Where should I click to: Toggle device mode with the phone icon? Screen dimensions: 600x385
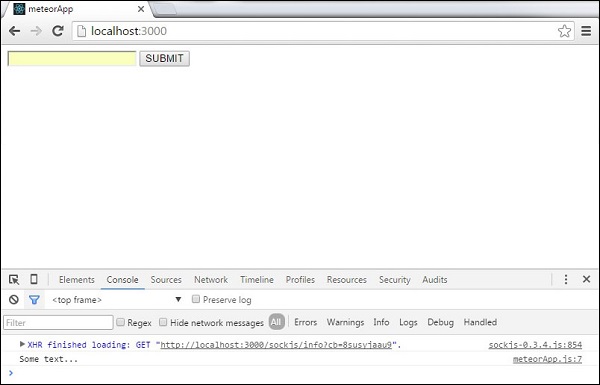(34, 279)
